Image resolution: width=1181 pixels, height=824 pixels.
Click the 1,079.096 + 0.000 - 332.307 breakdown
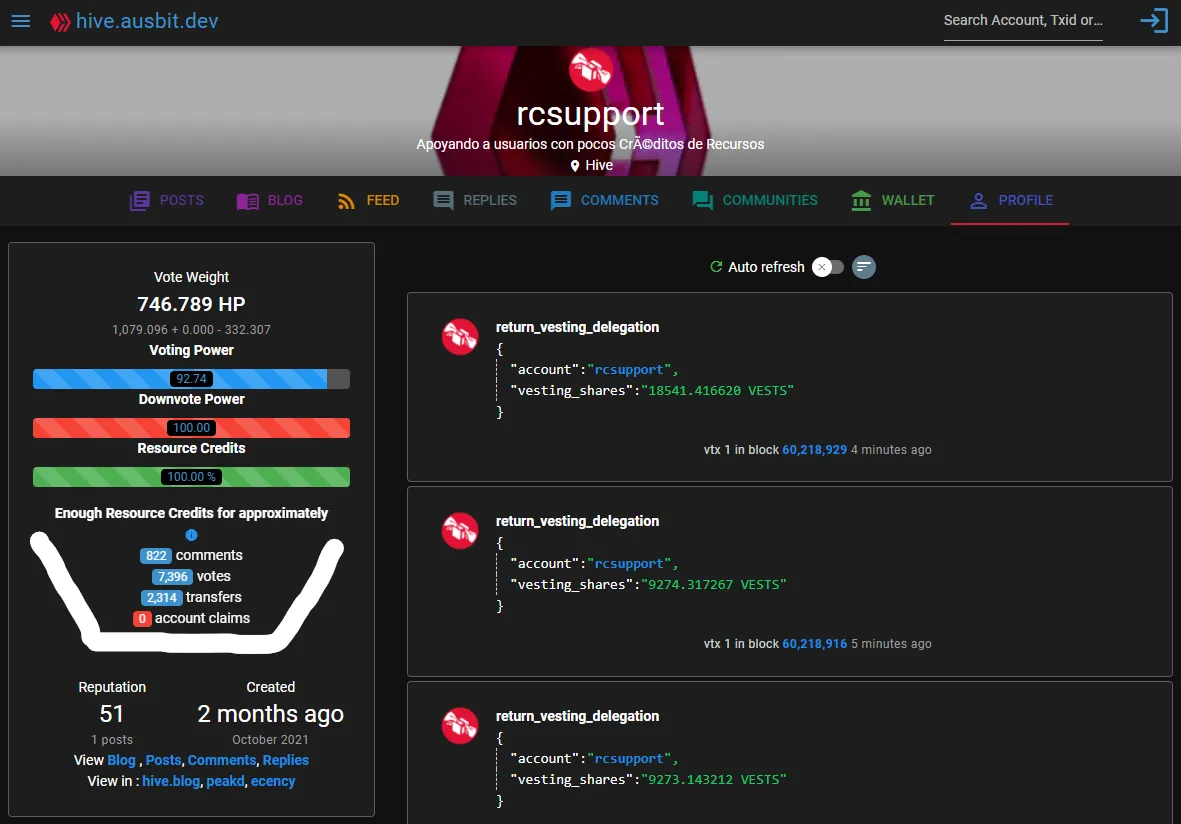point(191,330)
